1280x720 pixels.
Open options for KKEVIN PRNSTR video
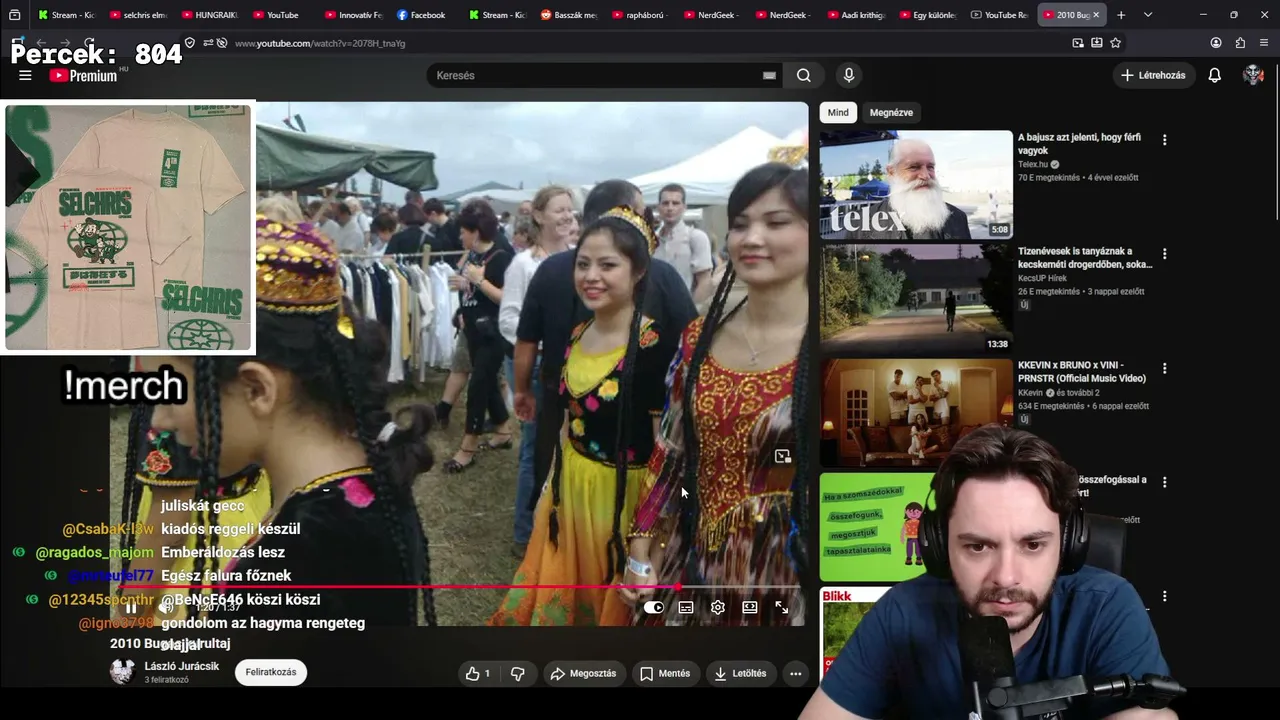pos(1164,368)
